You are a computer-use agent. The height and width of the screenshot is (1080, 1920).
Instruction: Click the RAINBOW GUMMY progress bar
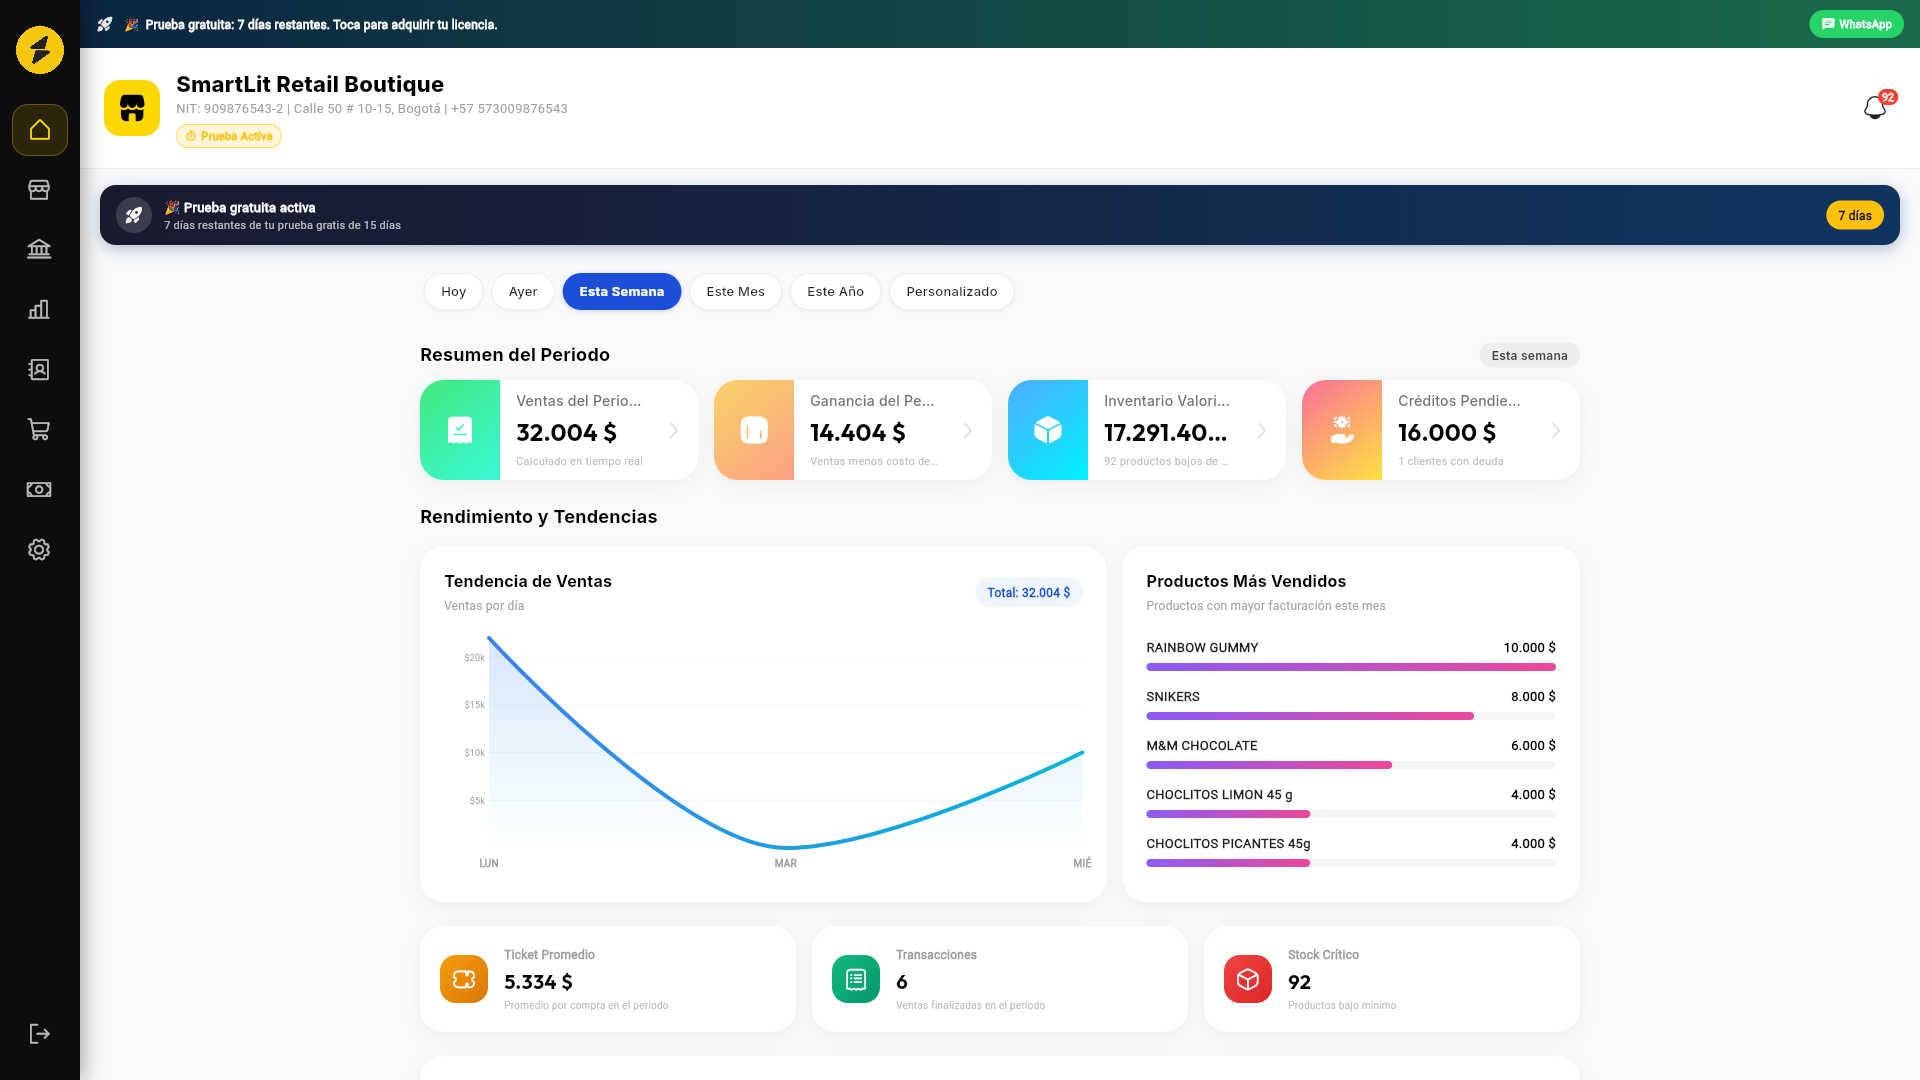(x=1351, y=667)
